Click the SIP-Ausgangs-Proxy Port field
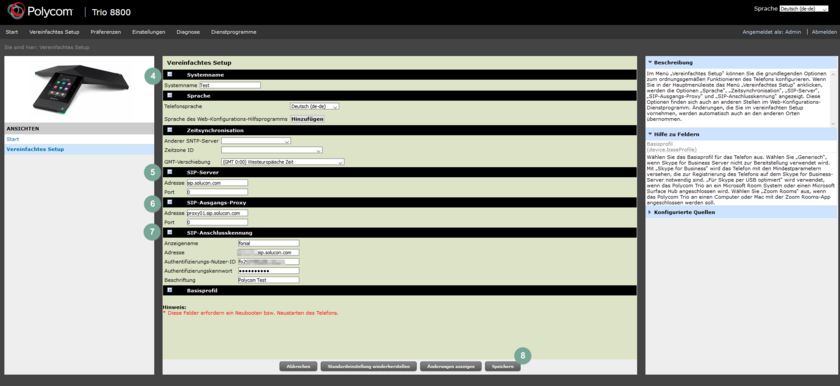 click(x=217, y=222)
